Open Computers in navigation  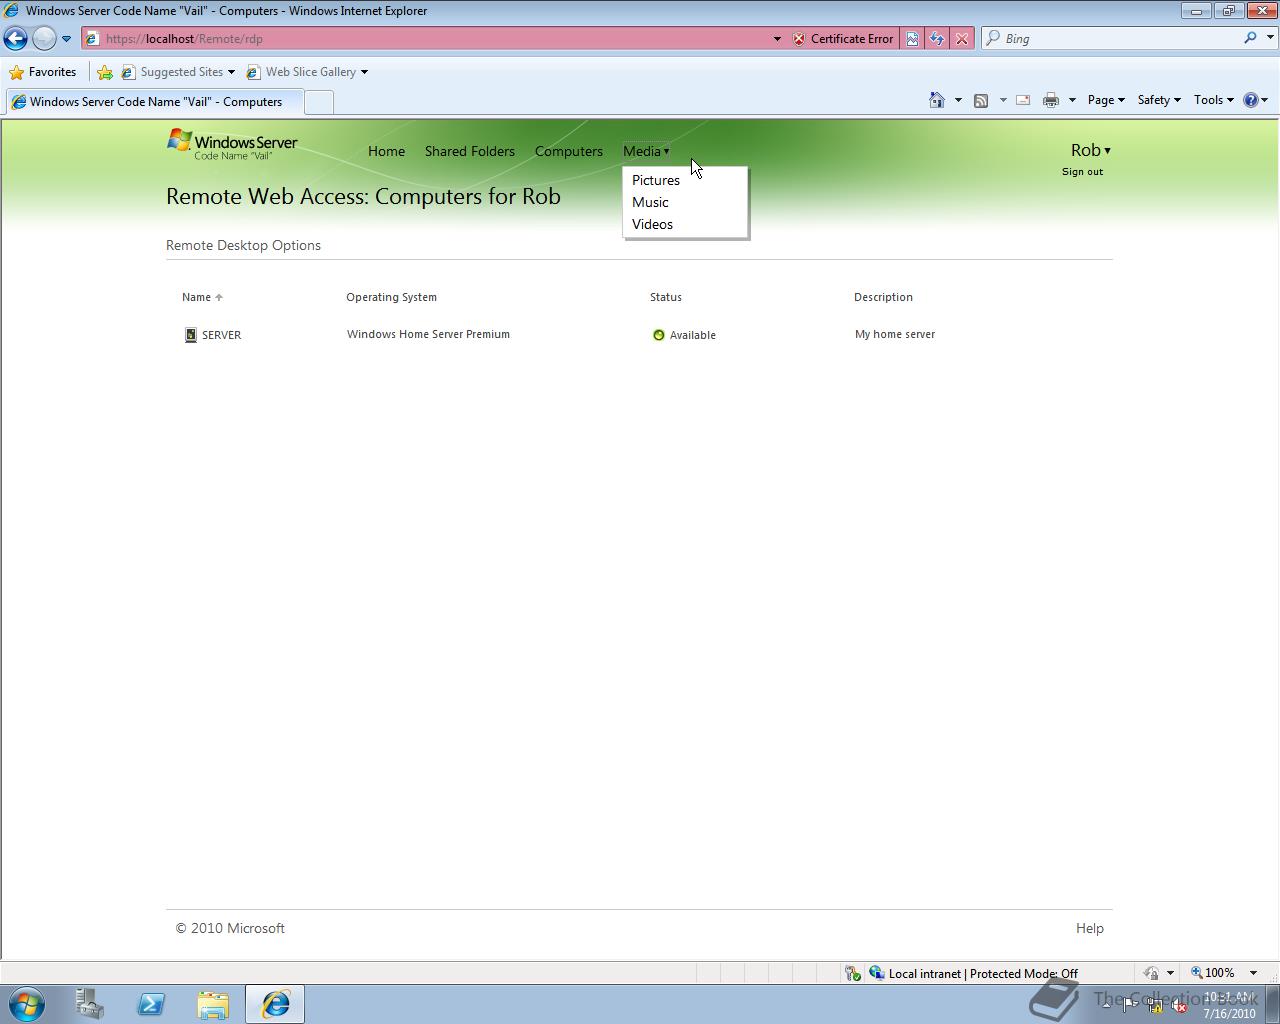tap(569, 151)
